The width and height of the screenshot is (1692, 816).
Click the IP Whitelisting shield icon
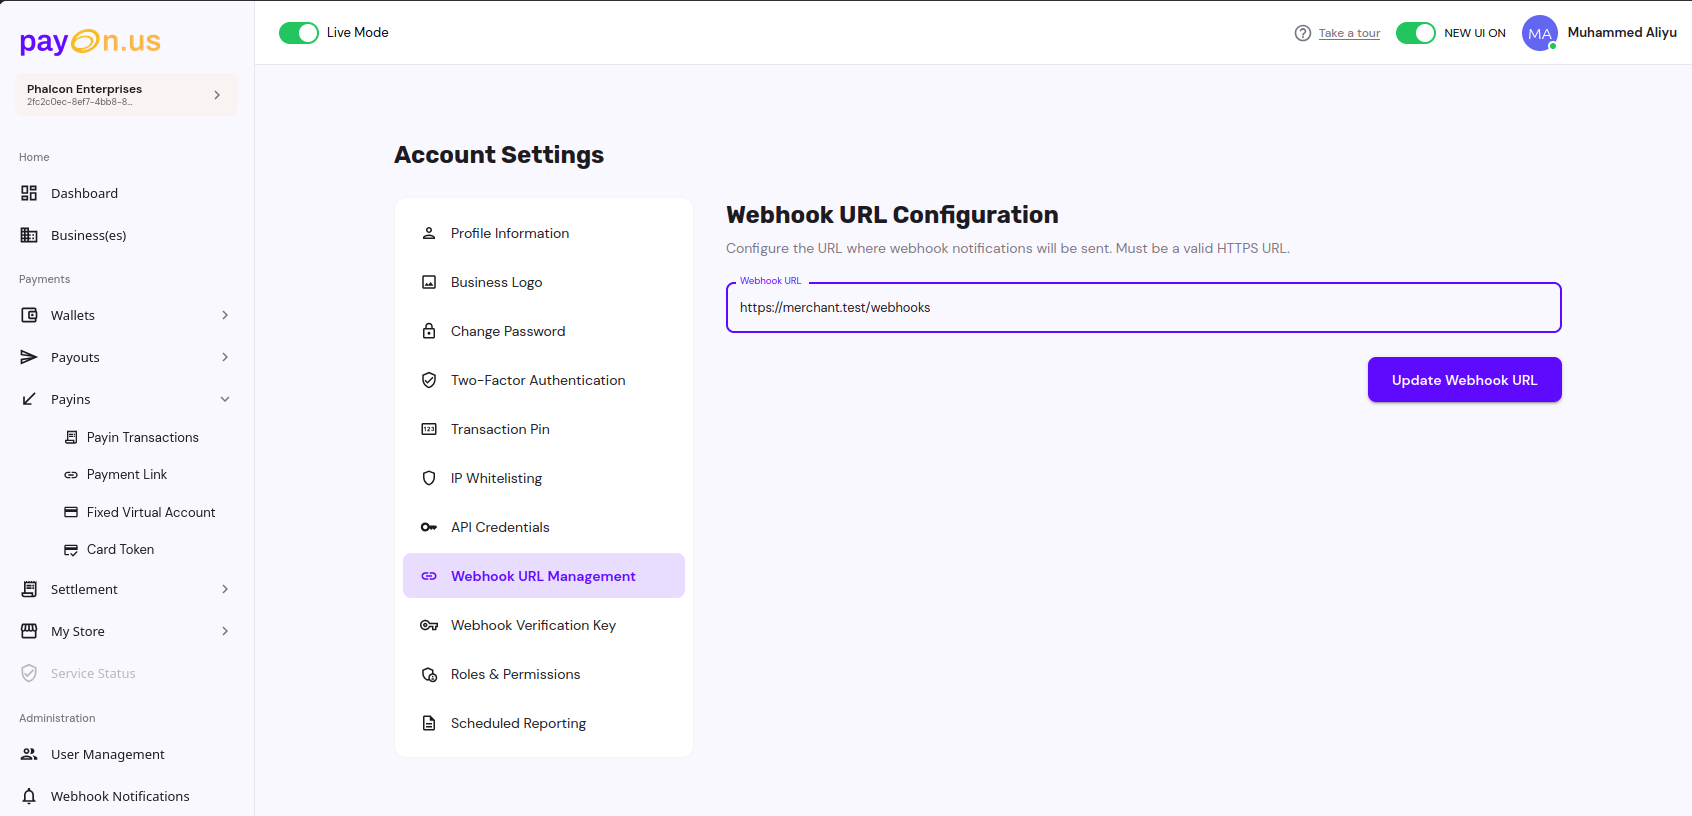click(x=429, y=478)
